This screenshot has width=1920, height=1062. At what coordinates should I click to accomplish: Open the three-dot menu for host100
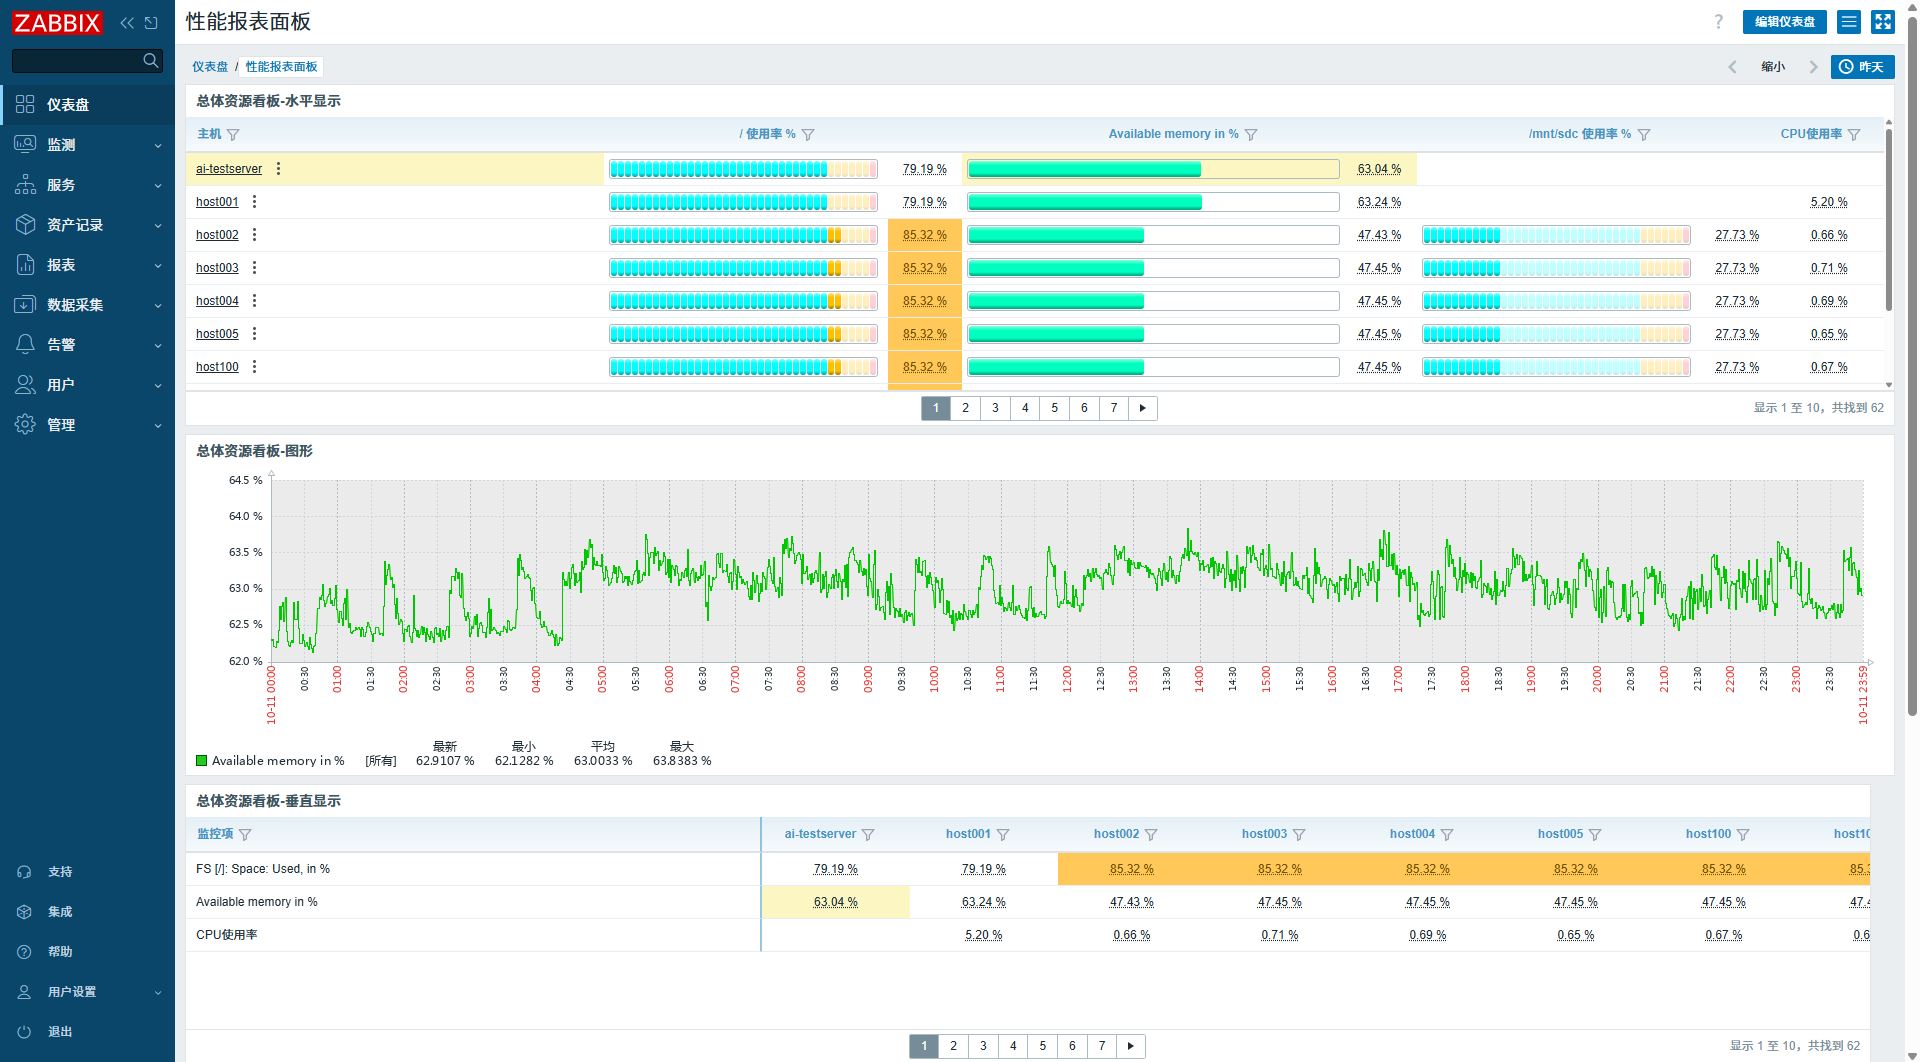255,367
